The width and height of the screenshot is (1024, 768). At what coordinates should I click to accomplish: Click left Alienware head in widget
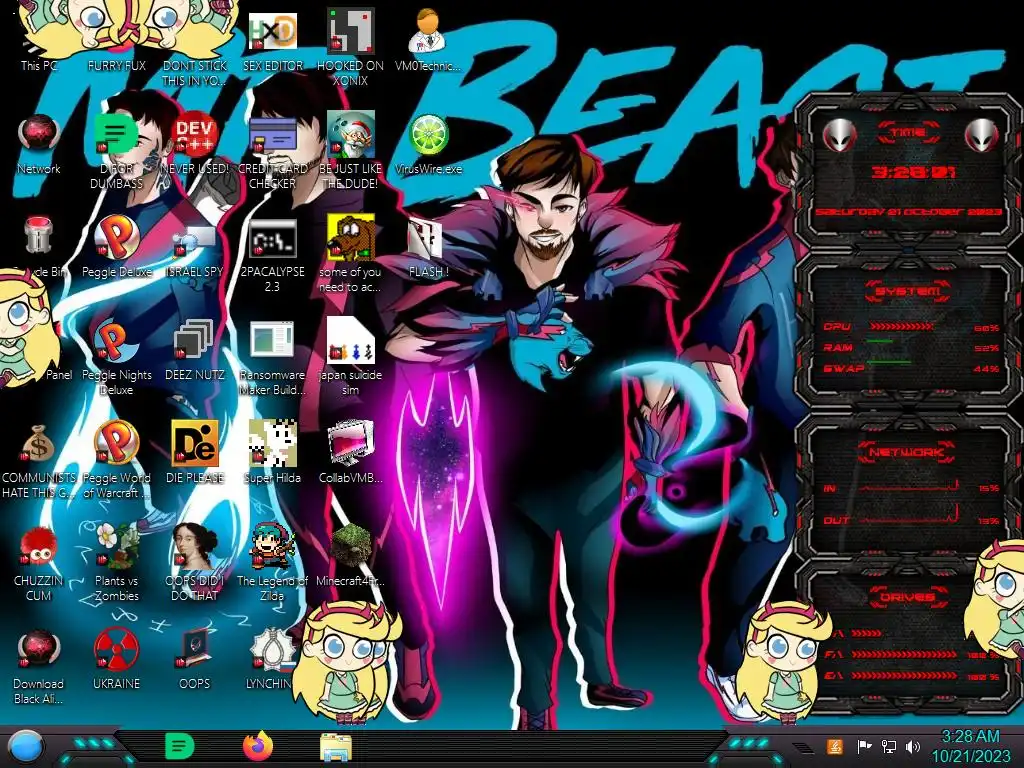pyautogui.click(x=839, y=135)
